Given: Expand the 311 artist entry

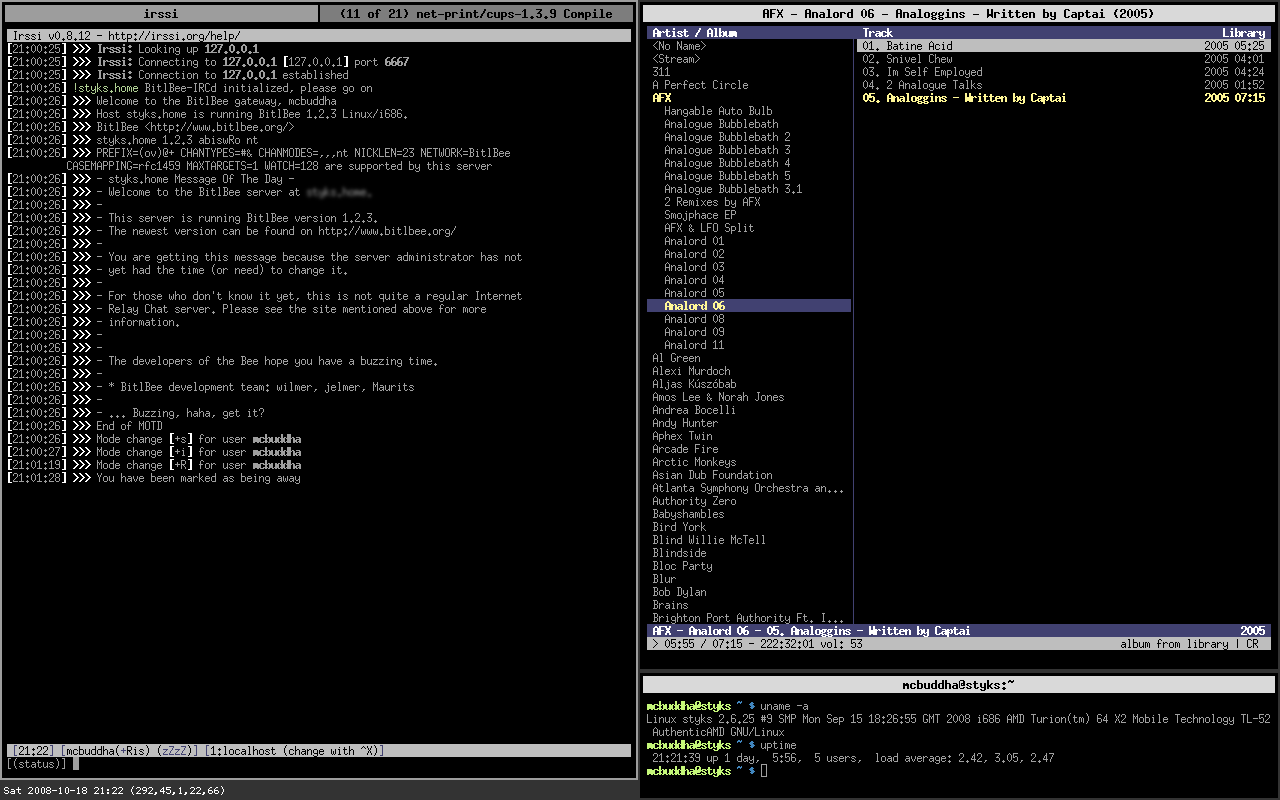Looking at the screenshot, I should (x=661, y=72).
